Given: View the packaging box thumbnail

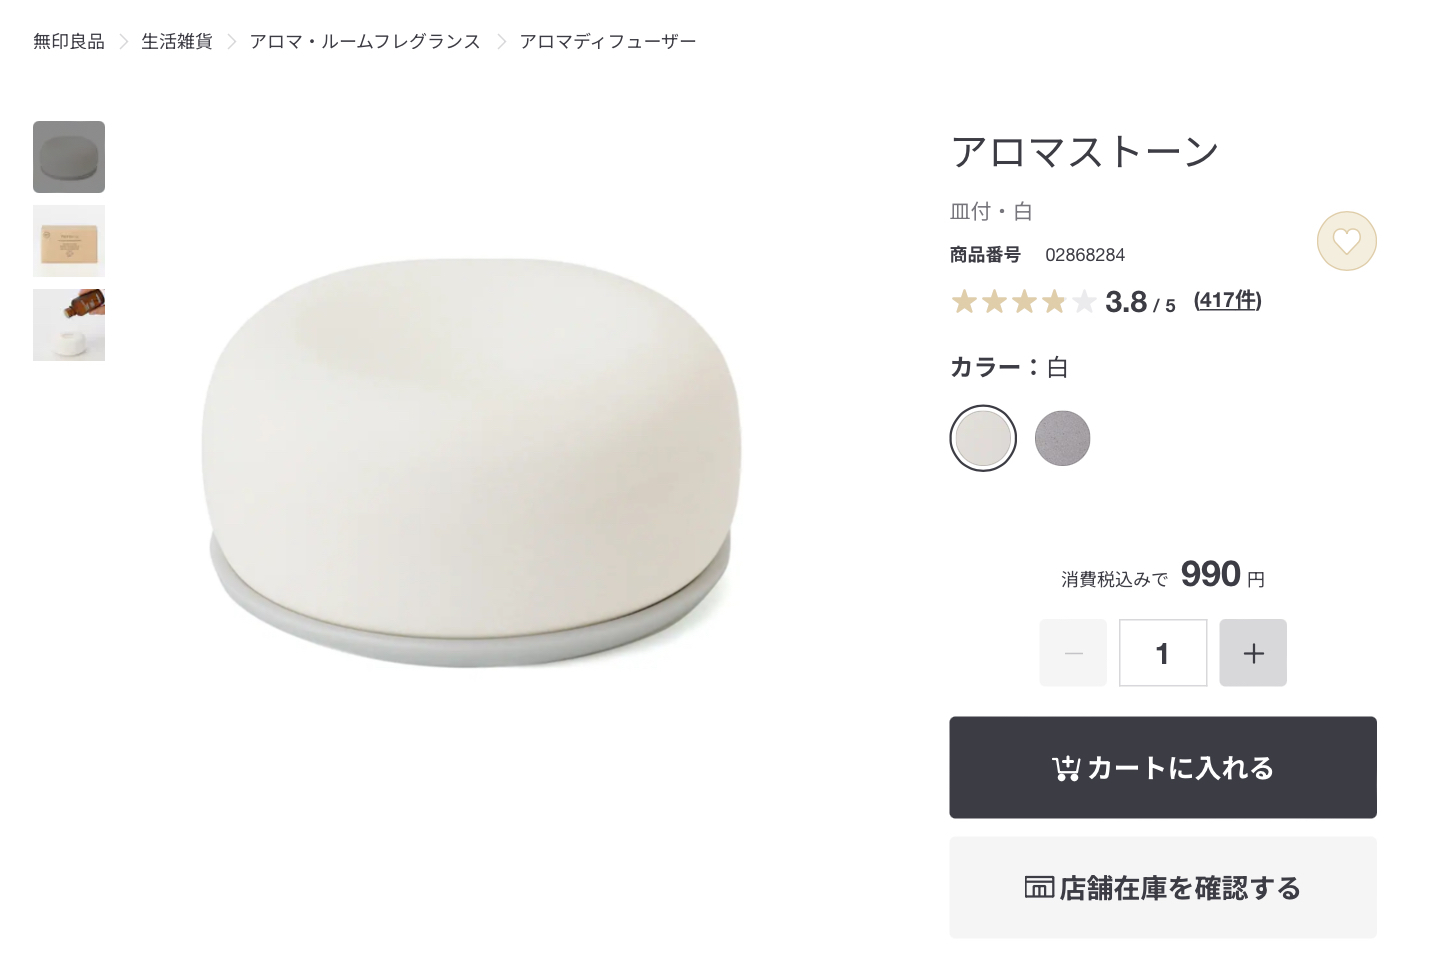Looking at the screenshot, I should 69,241.
